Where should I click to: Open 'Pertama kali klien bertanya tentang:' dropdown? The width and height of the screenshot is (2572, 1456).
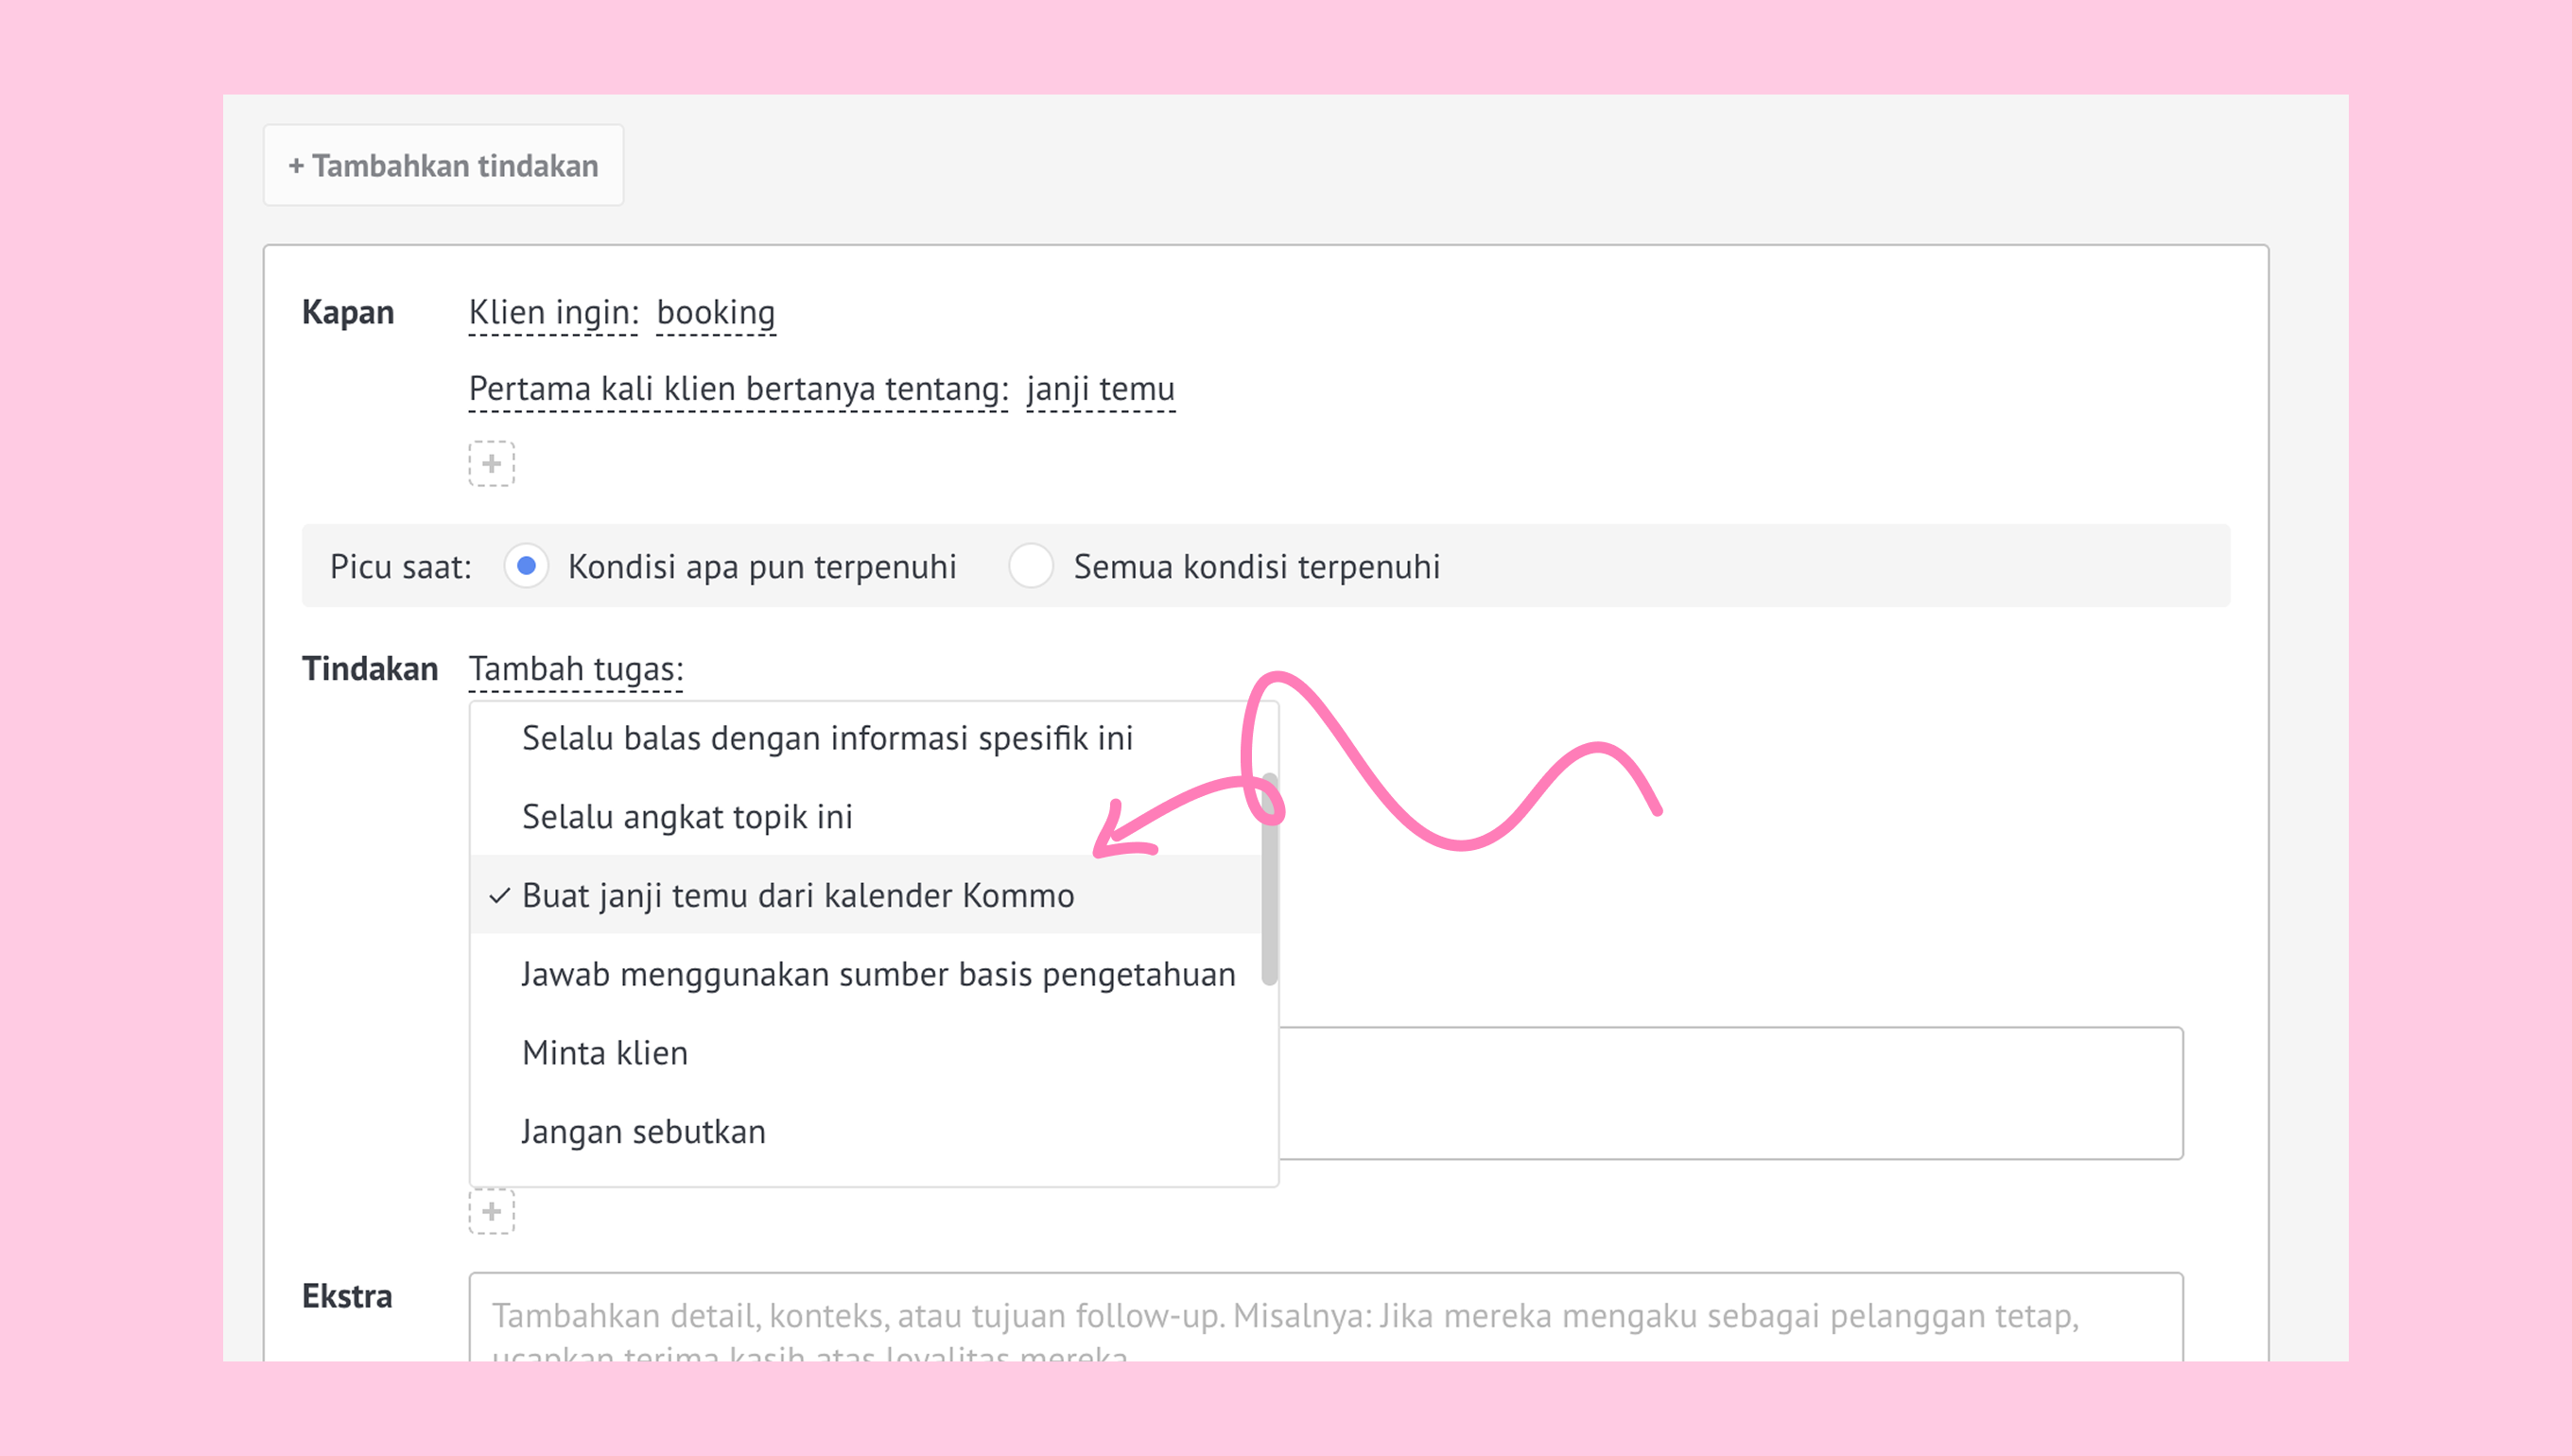coord(738,388)
